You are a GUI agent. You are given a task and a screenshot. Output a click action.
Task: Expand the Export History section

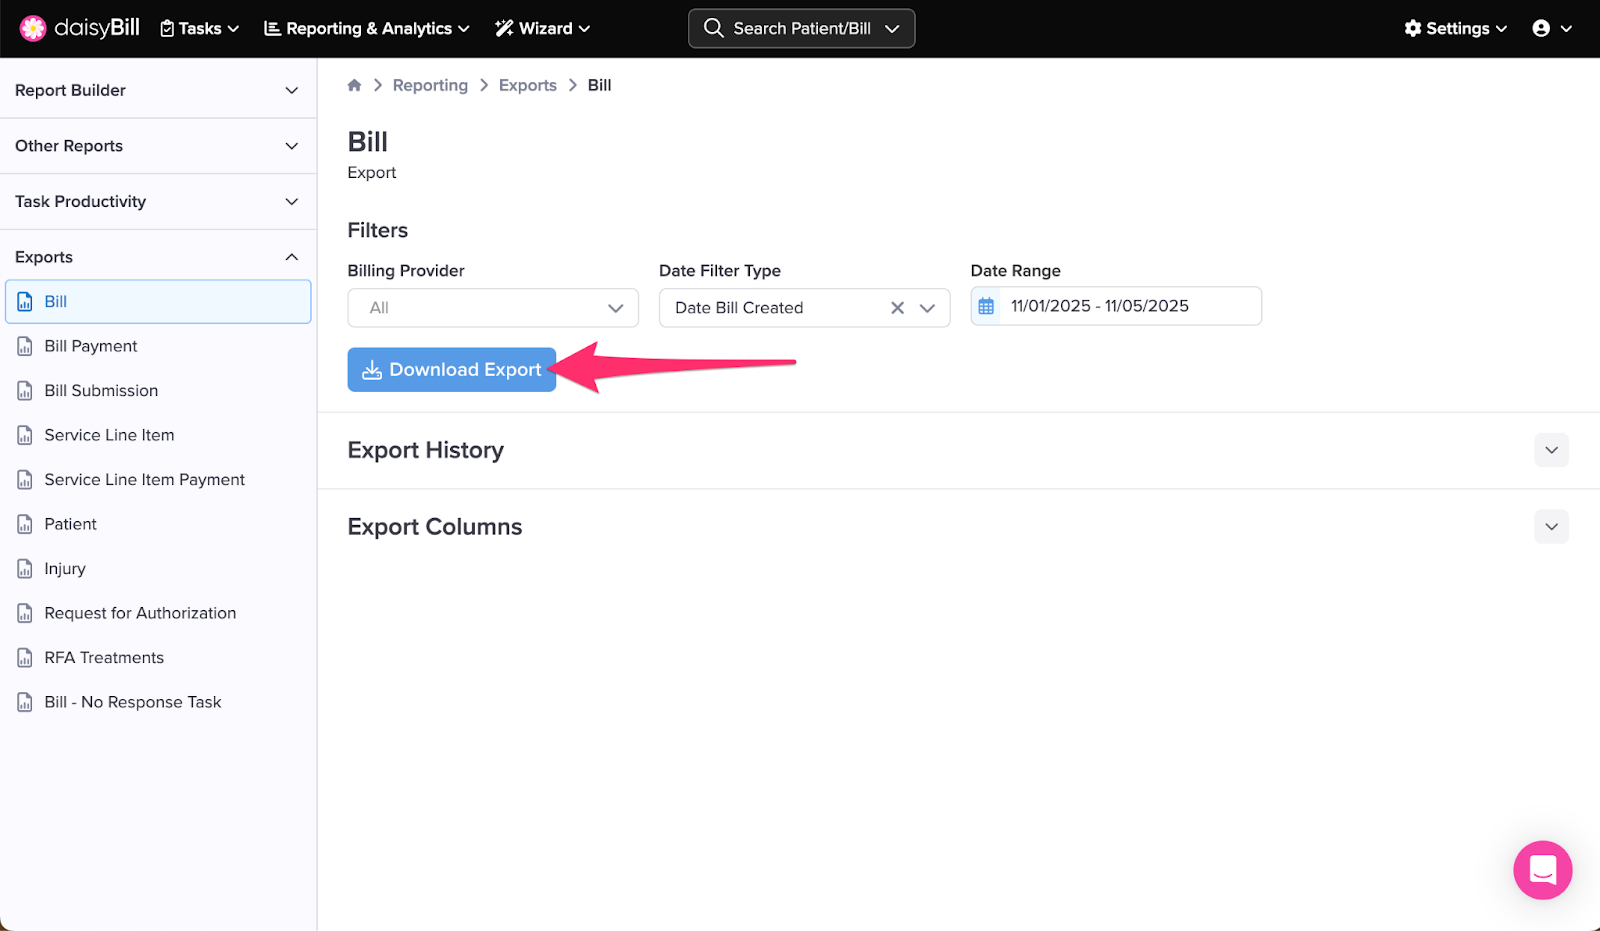click(x=1551, y=450)
